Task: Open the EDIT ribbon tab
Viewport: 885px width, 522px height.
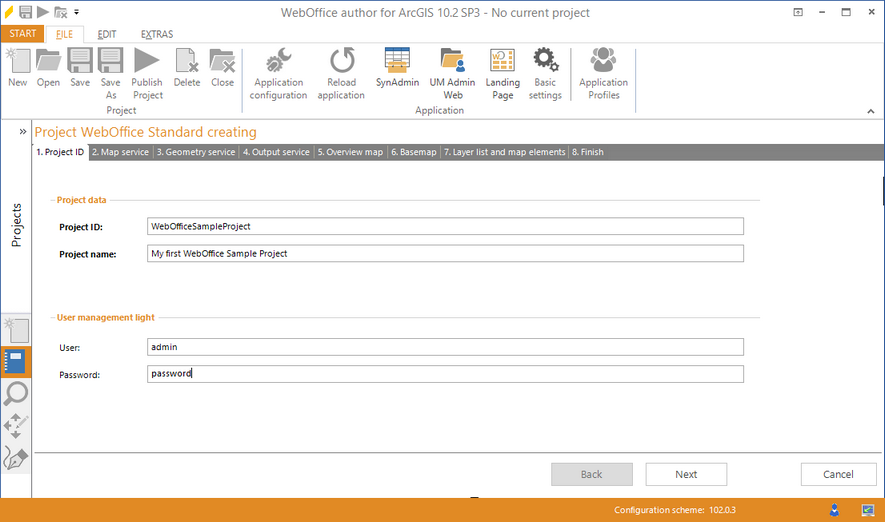Action: (107, 34)
